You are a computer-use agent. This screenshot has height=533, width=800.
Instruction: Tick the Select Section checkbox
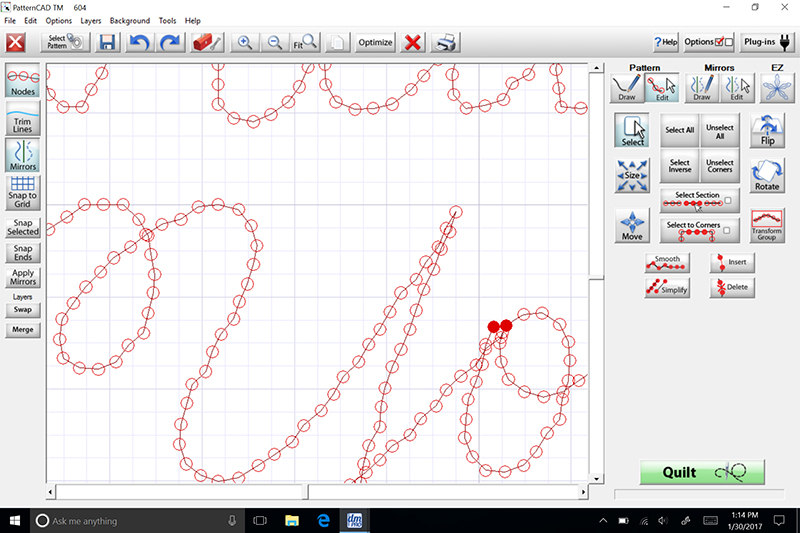pos(729,201)
